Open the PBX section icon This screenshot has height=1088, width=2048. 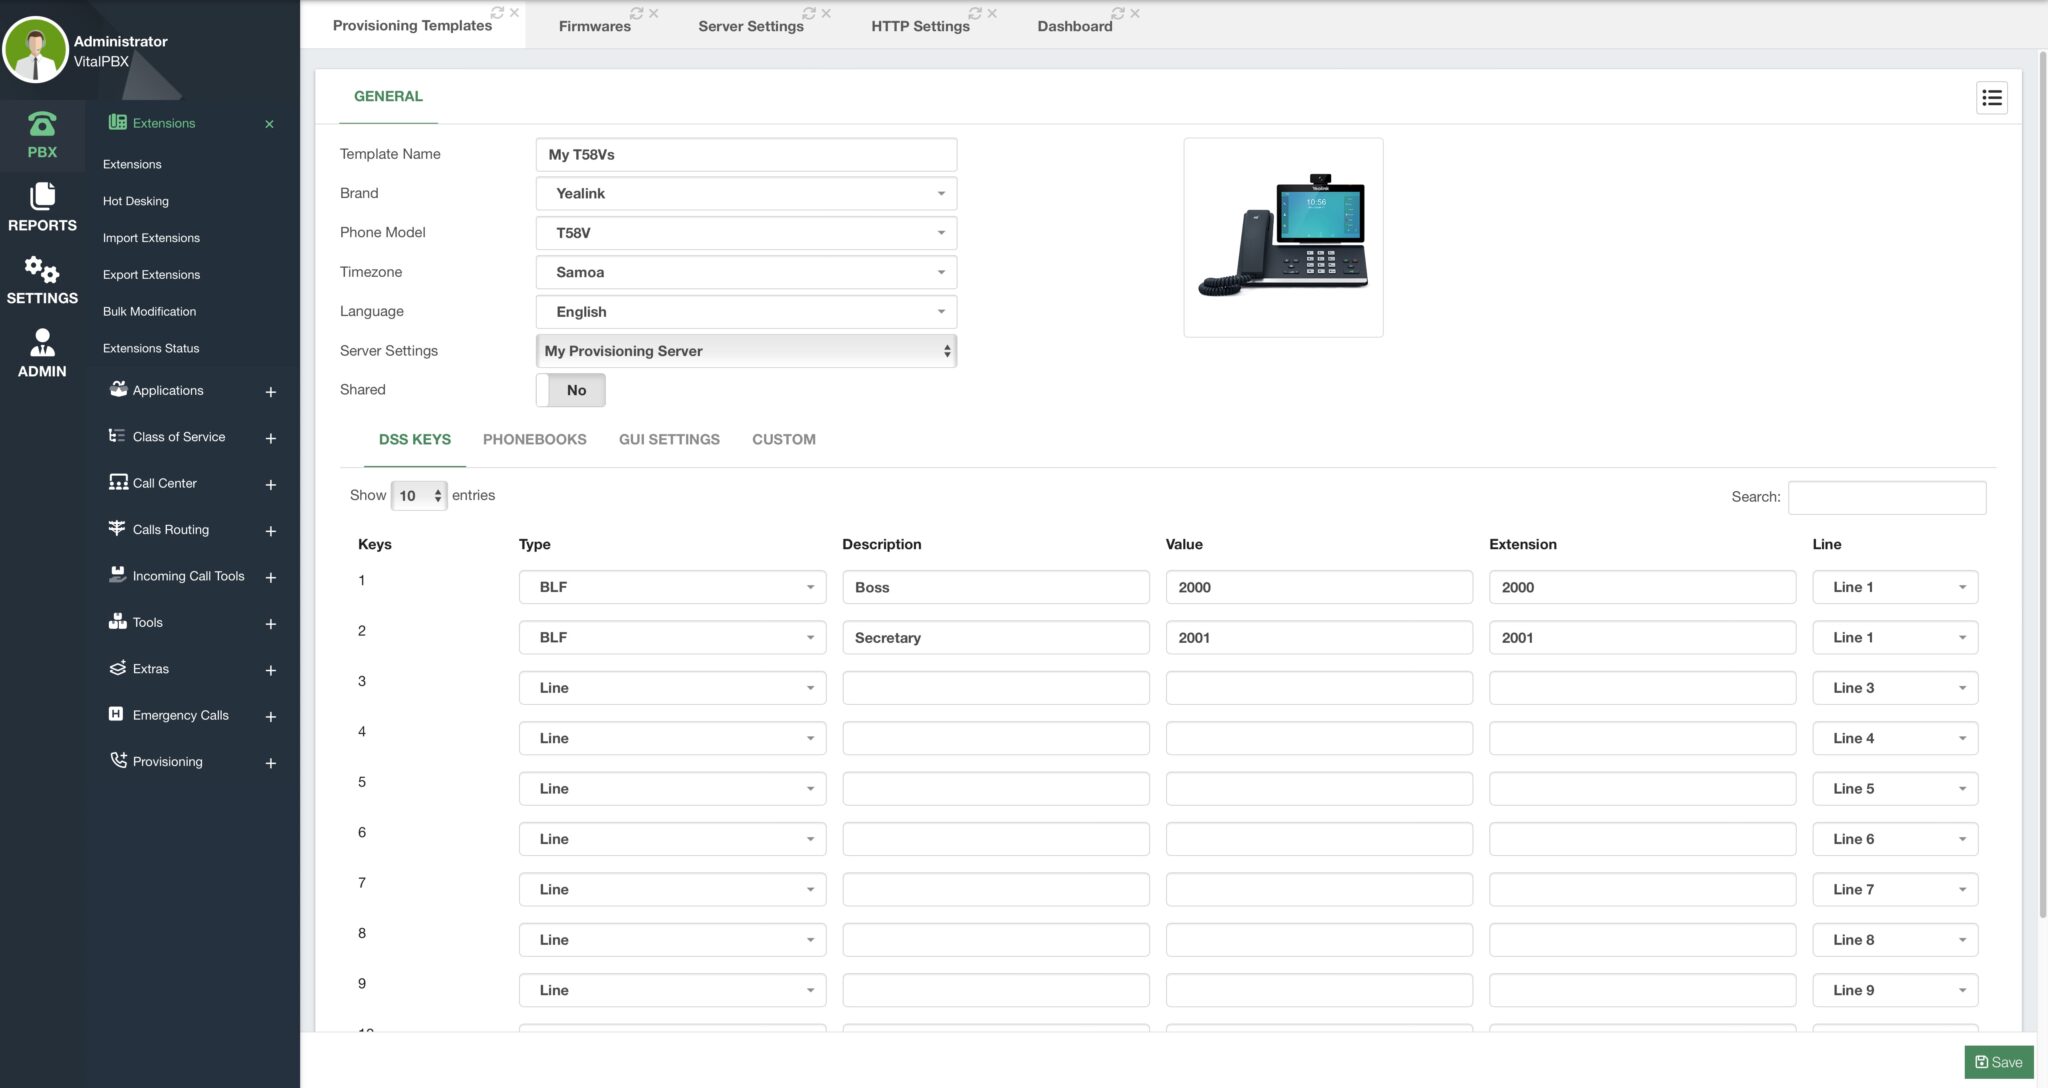42,124
